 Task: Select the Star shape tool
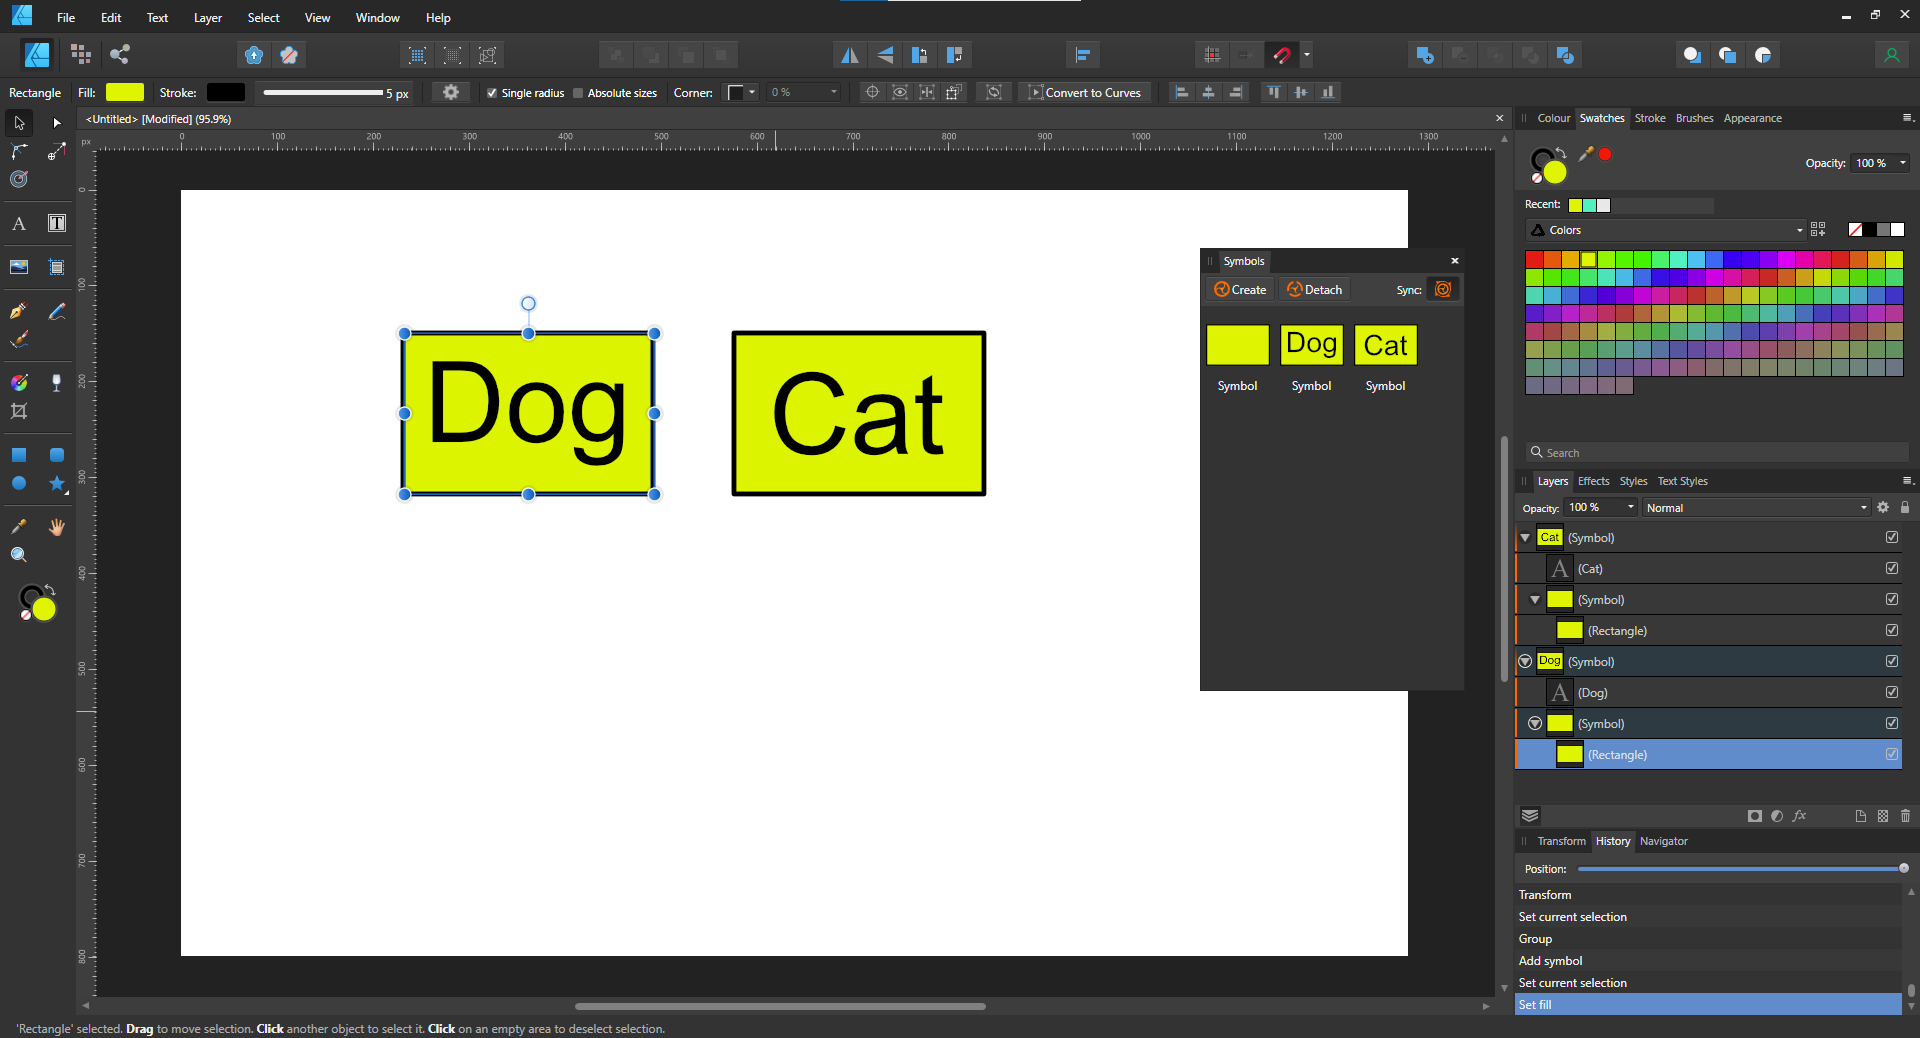tap(57, 483)
